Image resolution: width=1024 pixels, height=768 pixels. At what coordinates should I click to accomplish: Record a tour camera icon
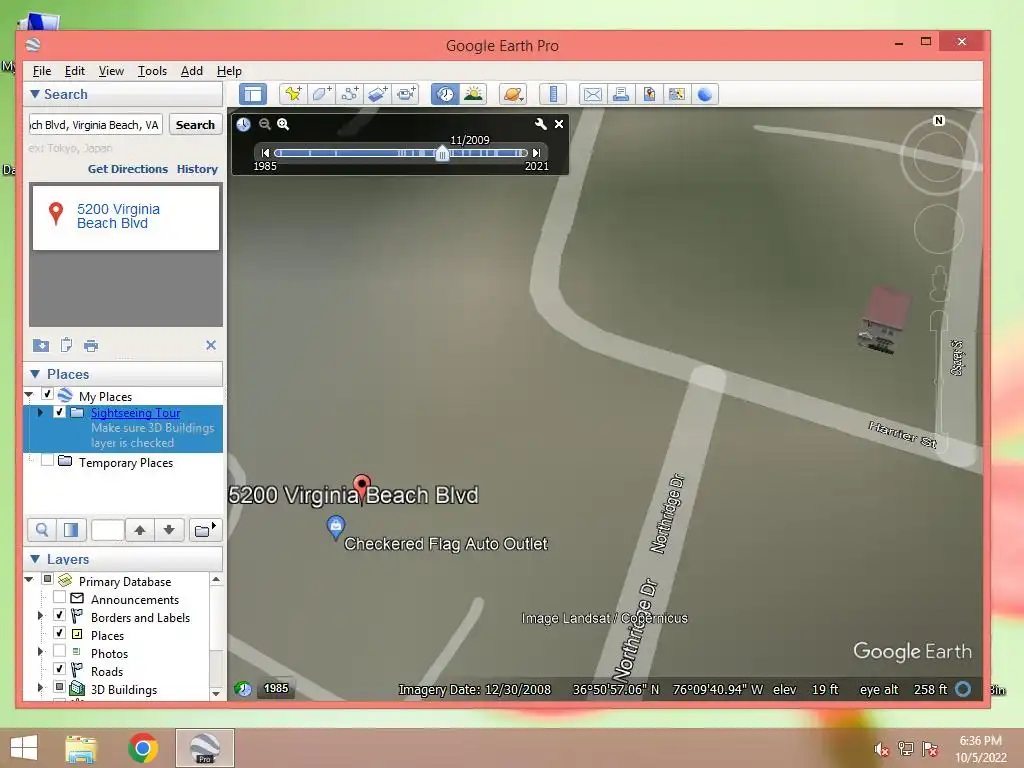(x=406, y=94)
